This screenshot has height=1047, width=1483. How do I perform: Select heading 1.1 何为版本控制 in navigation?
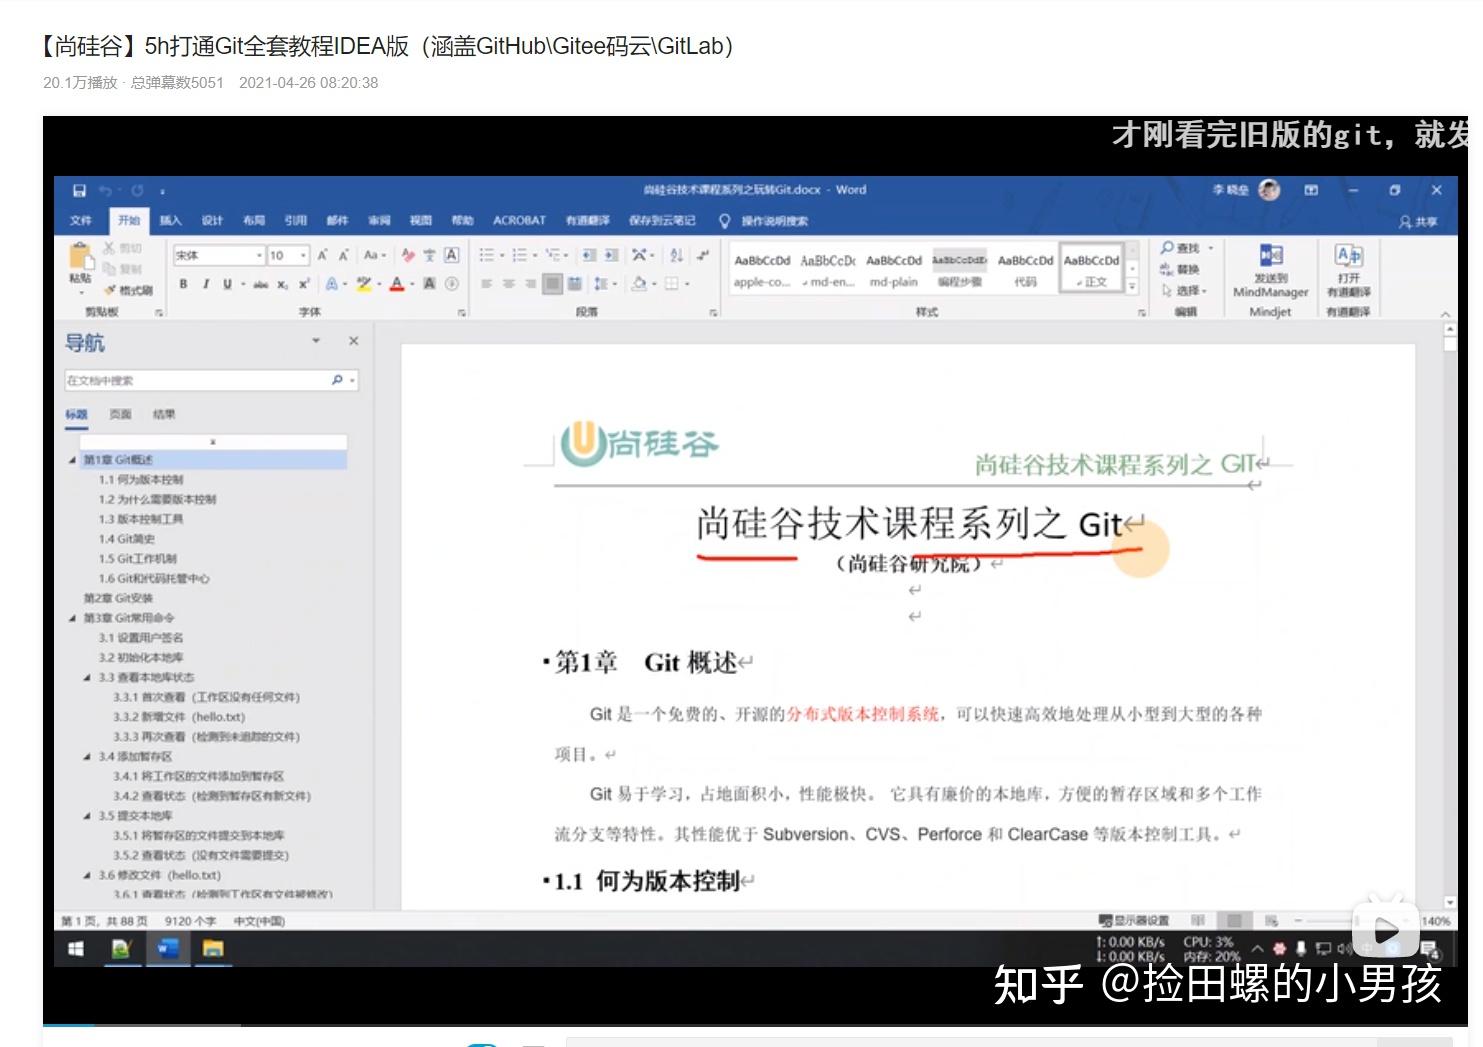click(143, 479)
